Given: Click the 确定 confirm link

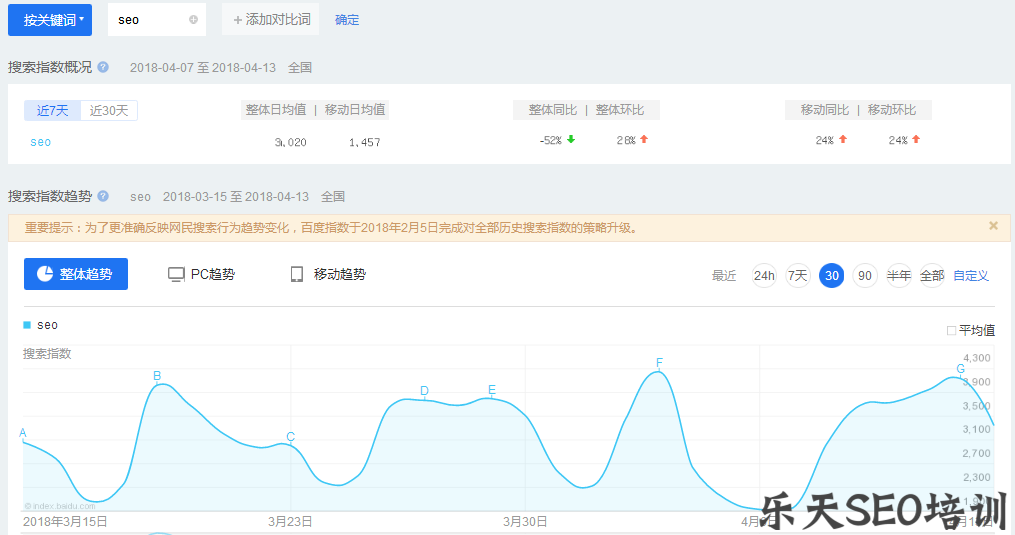Looking at the screenshot, I should coord(347,20).
